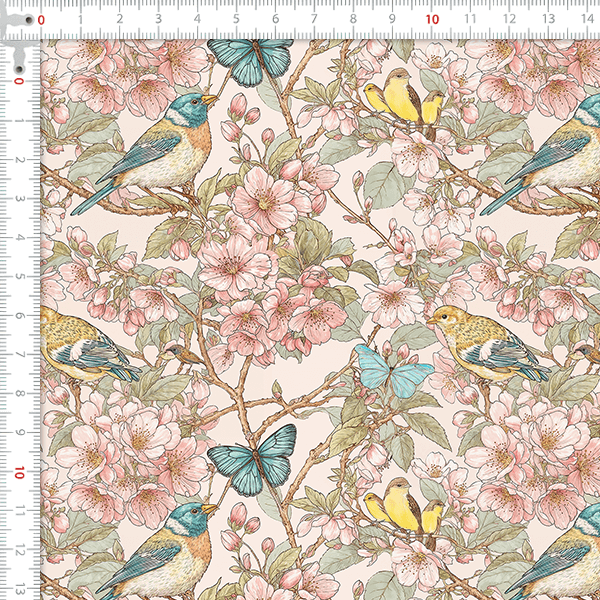
Task: Select the 7 mark on the left ruler
Action: coord(19,355)
